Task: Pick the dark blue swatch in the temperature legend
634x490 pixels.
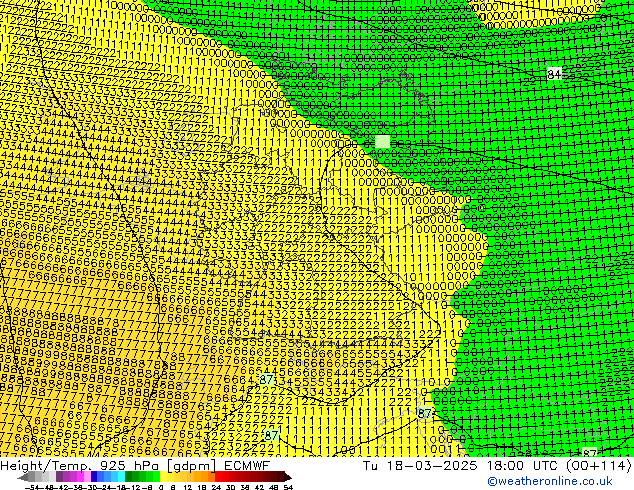Action: tap(94, 477)
